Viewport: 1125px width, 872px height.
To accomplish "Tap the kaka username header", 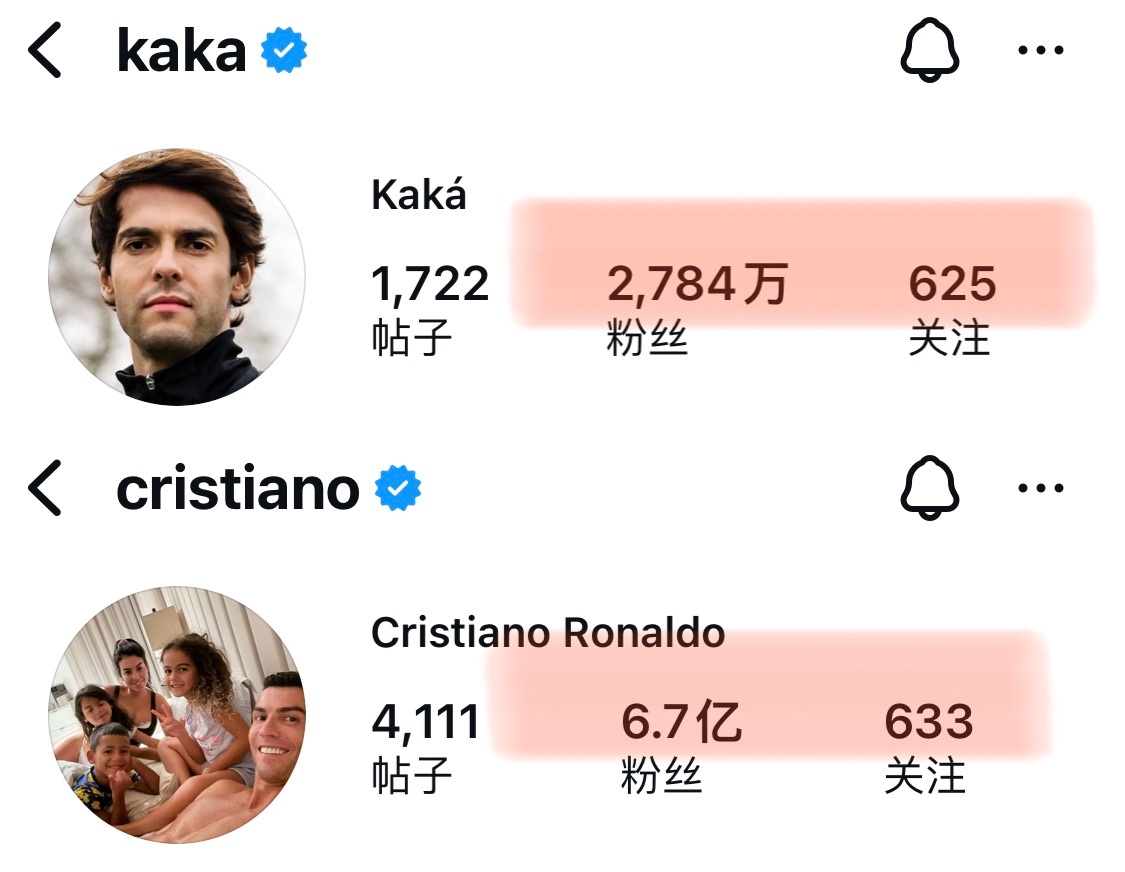I will 181,50.
